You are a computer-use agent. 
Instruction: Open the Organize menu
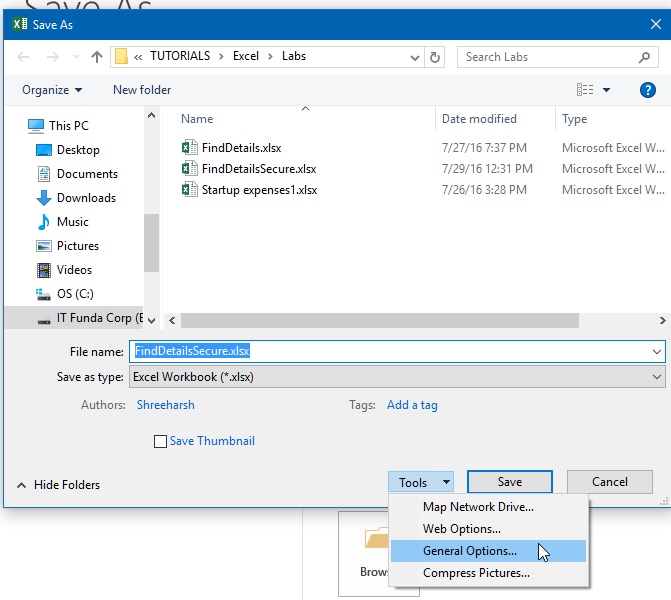[52, 90]
